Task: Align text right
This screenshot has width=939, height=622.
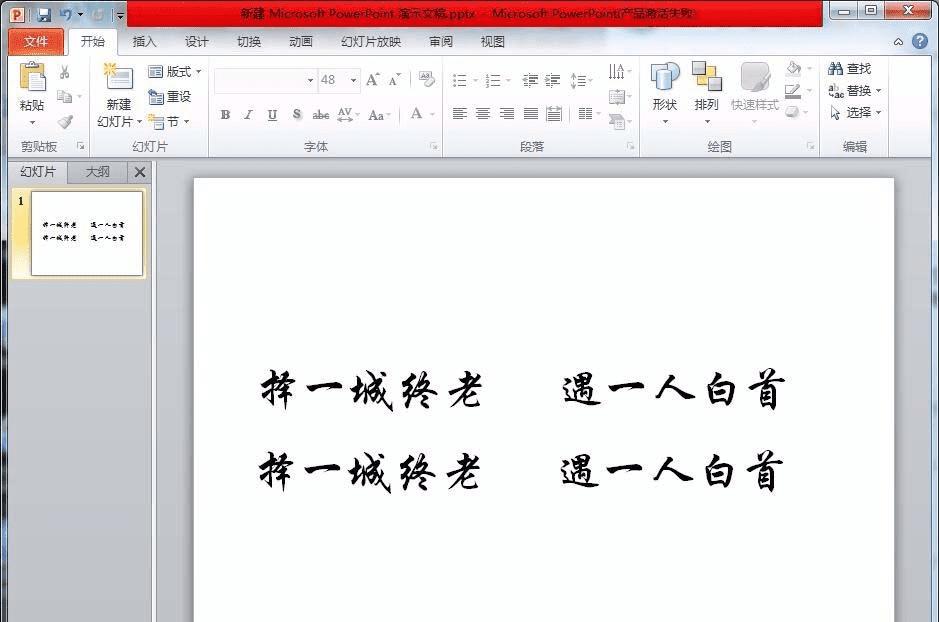Action: [x=507, y=114]
